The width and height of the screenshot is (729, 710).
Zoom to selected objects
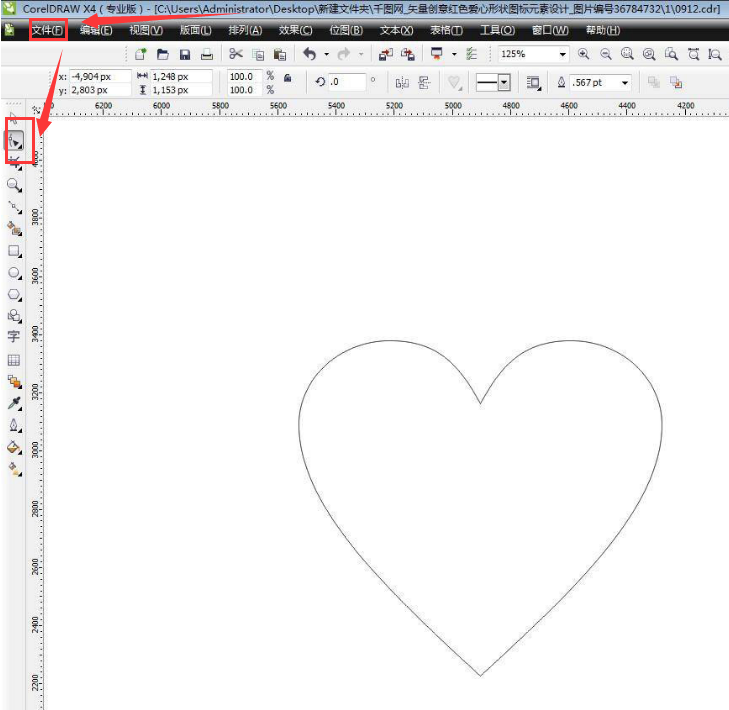coord(627,54)
